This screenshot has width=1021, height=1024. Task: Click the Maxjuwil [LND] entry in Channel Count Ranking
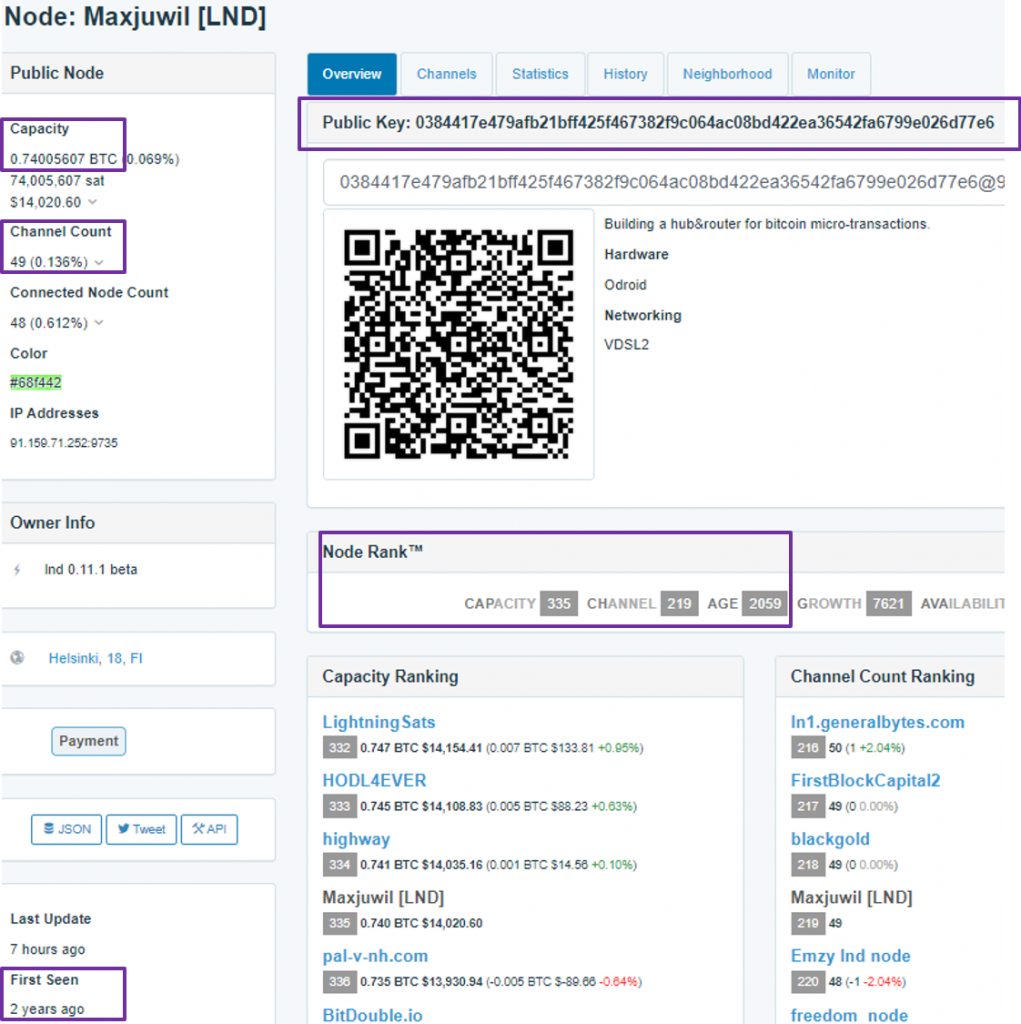click(851, 897)
